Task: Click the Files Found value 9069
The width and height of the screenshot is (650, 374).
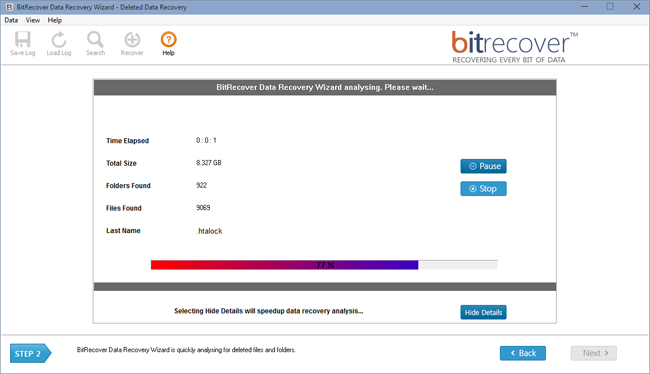Action: click(203, 208)
